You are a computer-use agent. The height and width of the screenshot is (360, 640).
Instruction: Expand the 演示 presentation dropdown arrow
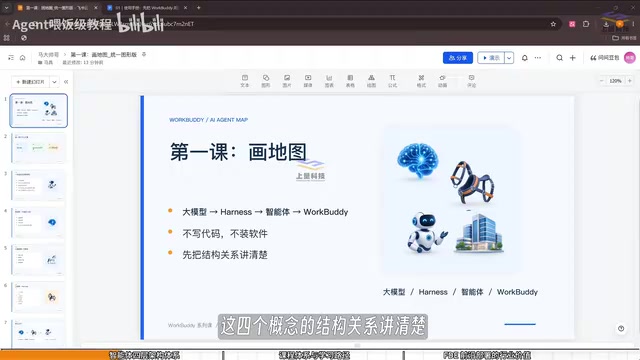509,58
